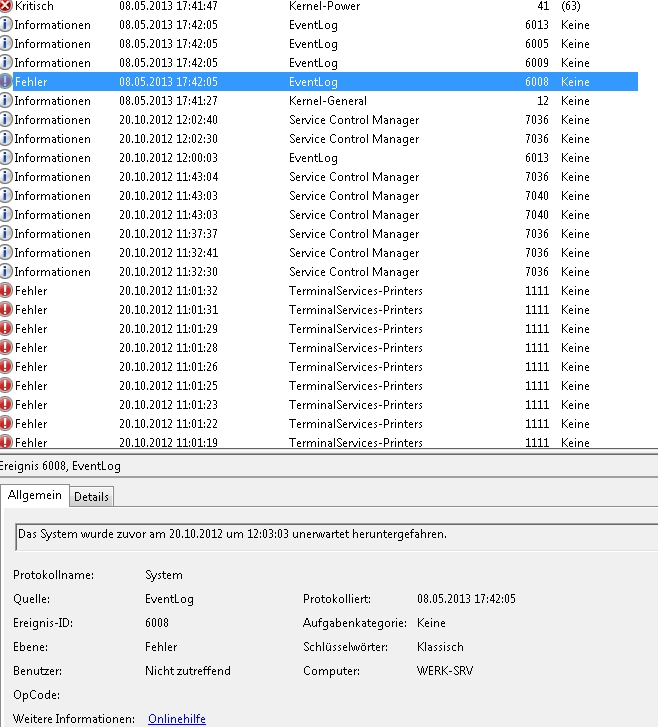Click the red error icon of 11:01:23 row
The image size is (658, 727).
6,405
